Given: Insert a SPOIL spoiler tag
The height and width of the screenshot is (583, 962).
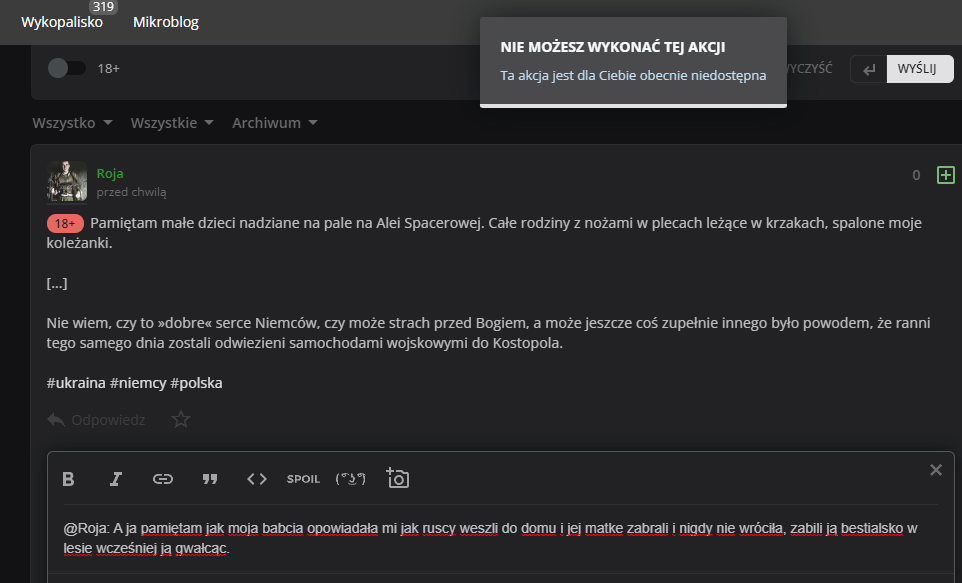Looking at the screenshot, I should (303, 479).
